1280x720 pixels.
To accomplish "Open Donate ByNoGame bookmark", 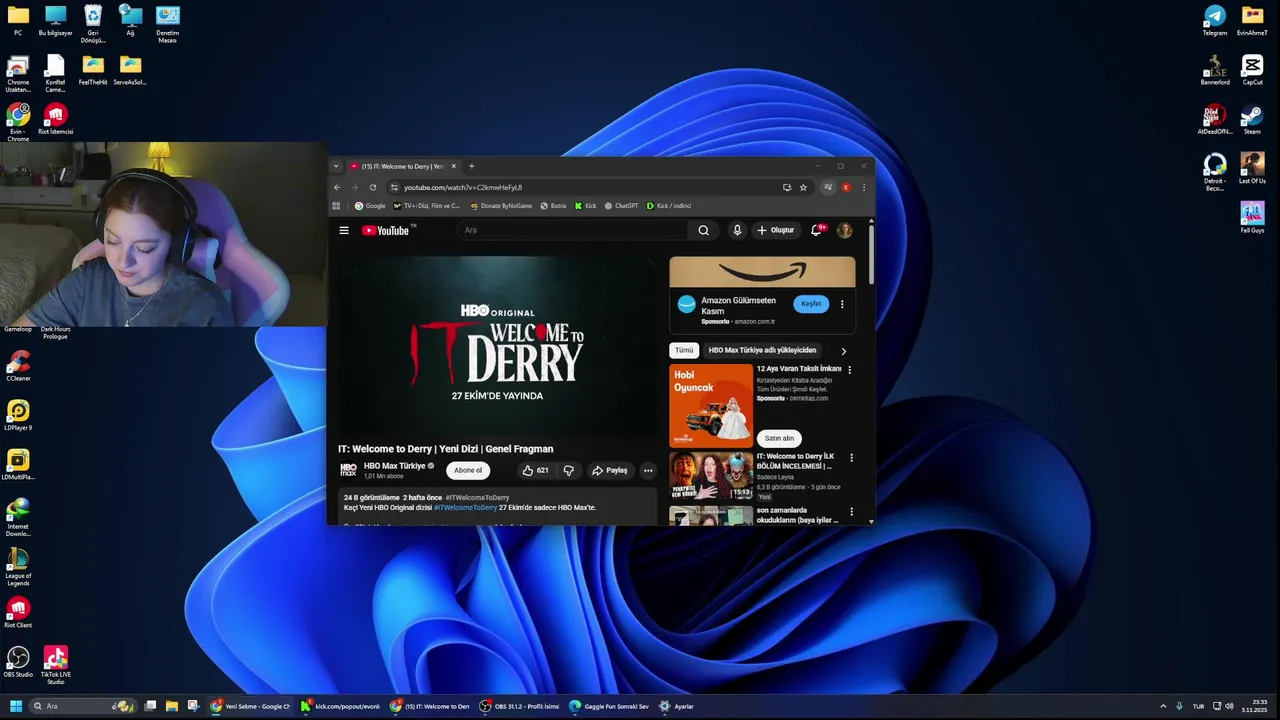I will click(x=501, y=206).
